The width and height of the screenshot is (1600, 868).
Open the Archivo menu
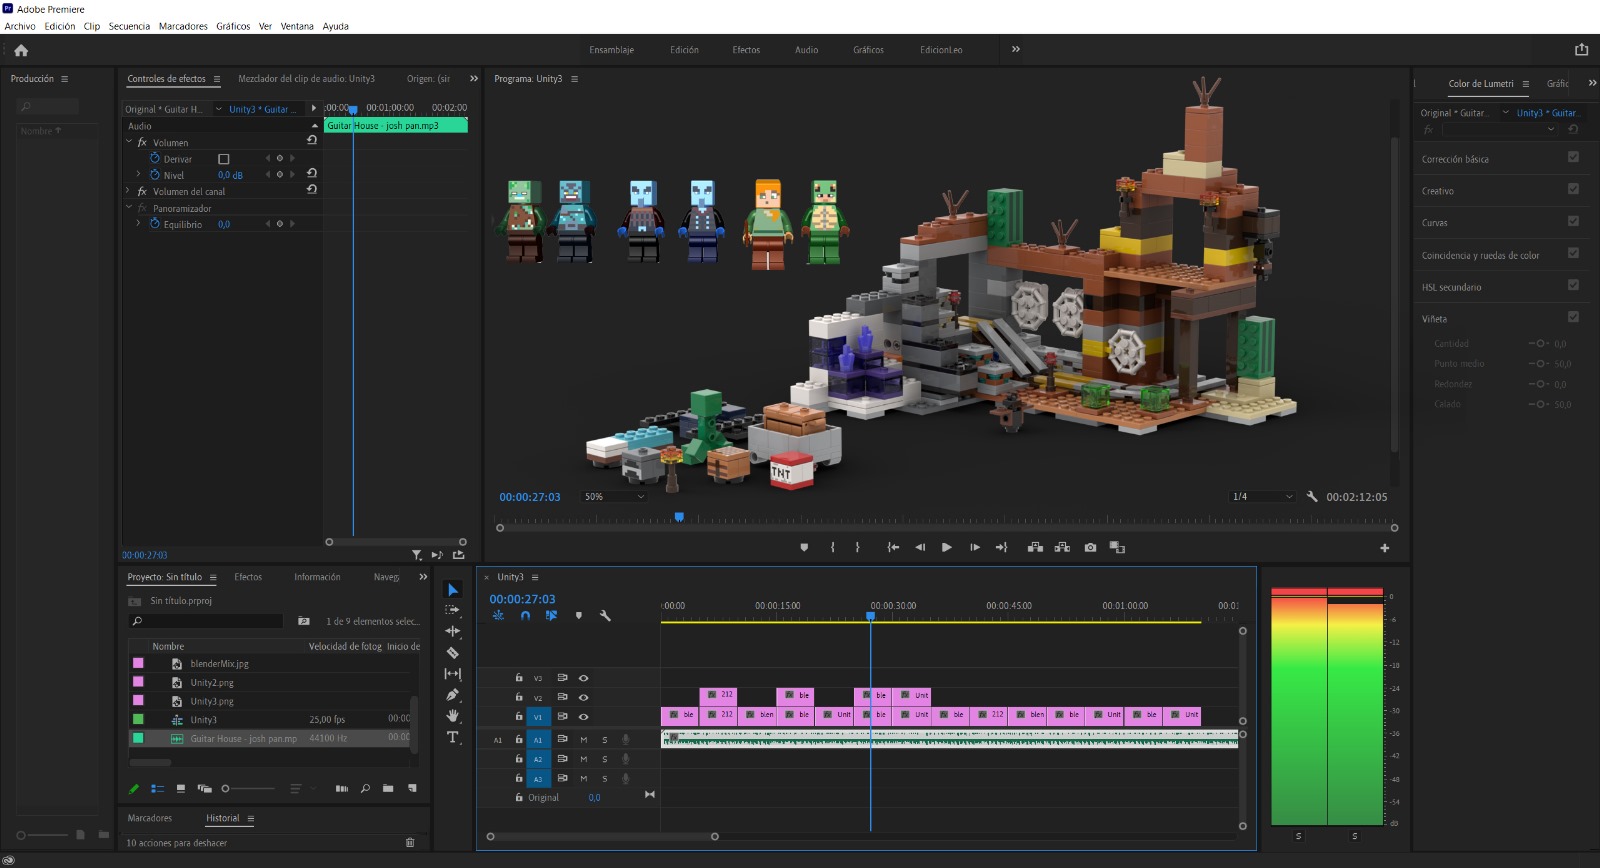20,26
